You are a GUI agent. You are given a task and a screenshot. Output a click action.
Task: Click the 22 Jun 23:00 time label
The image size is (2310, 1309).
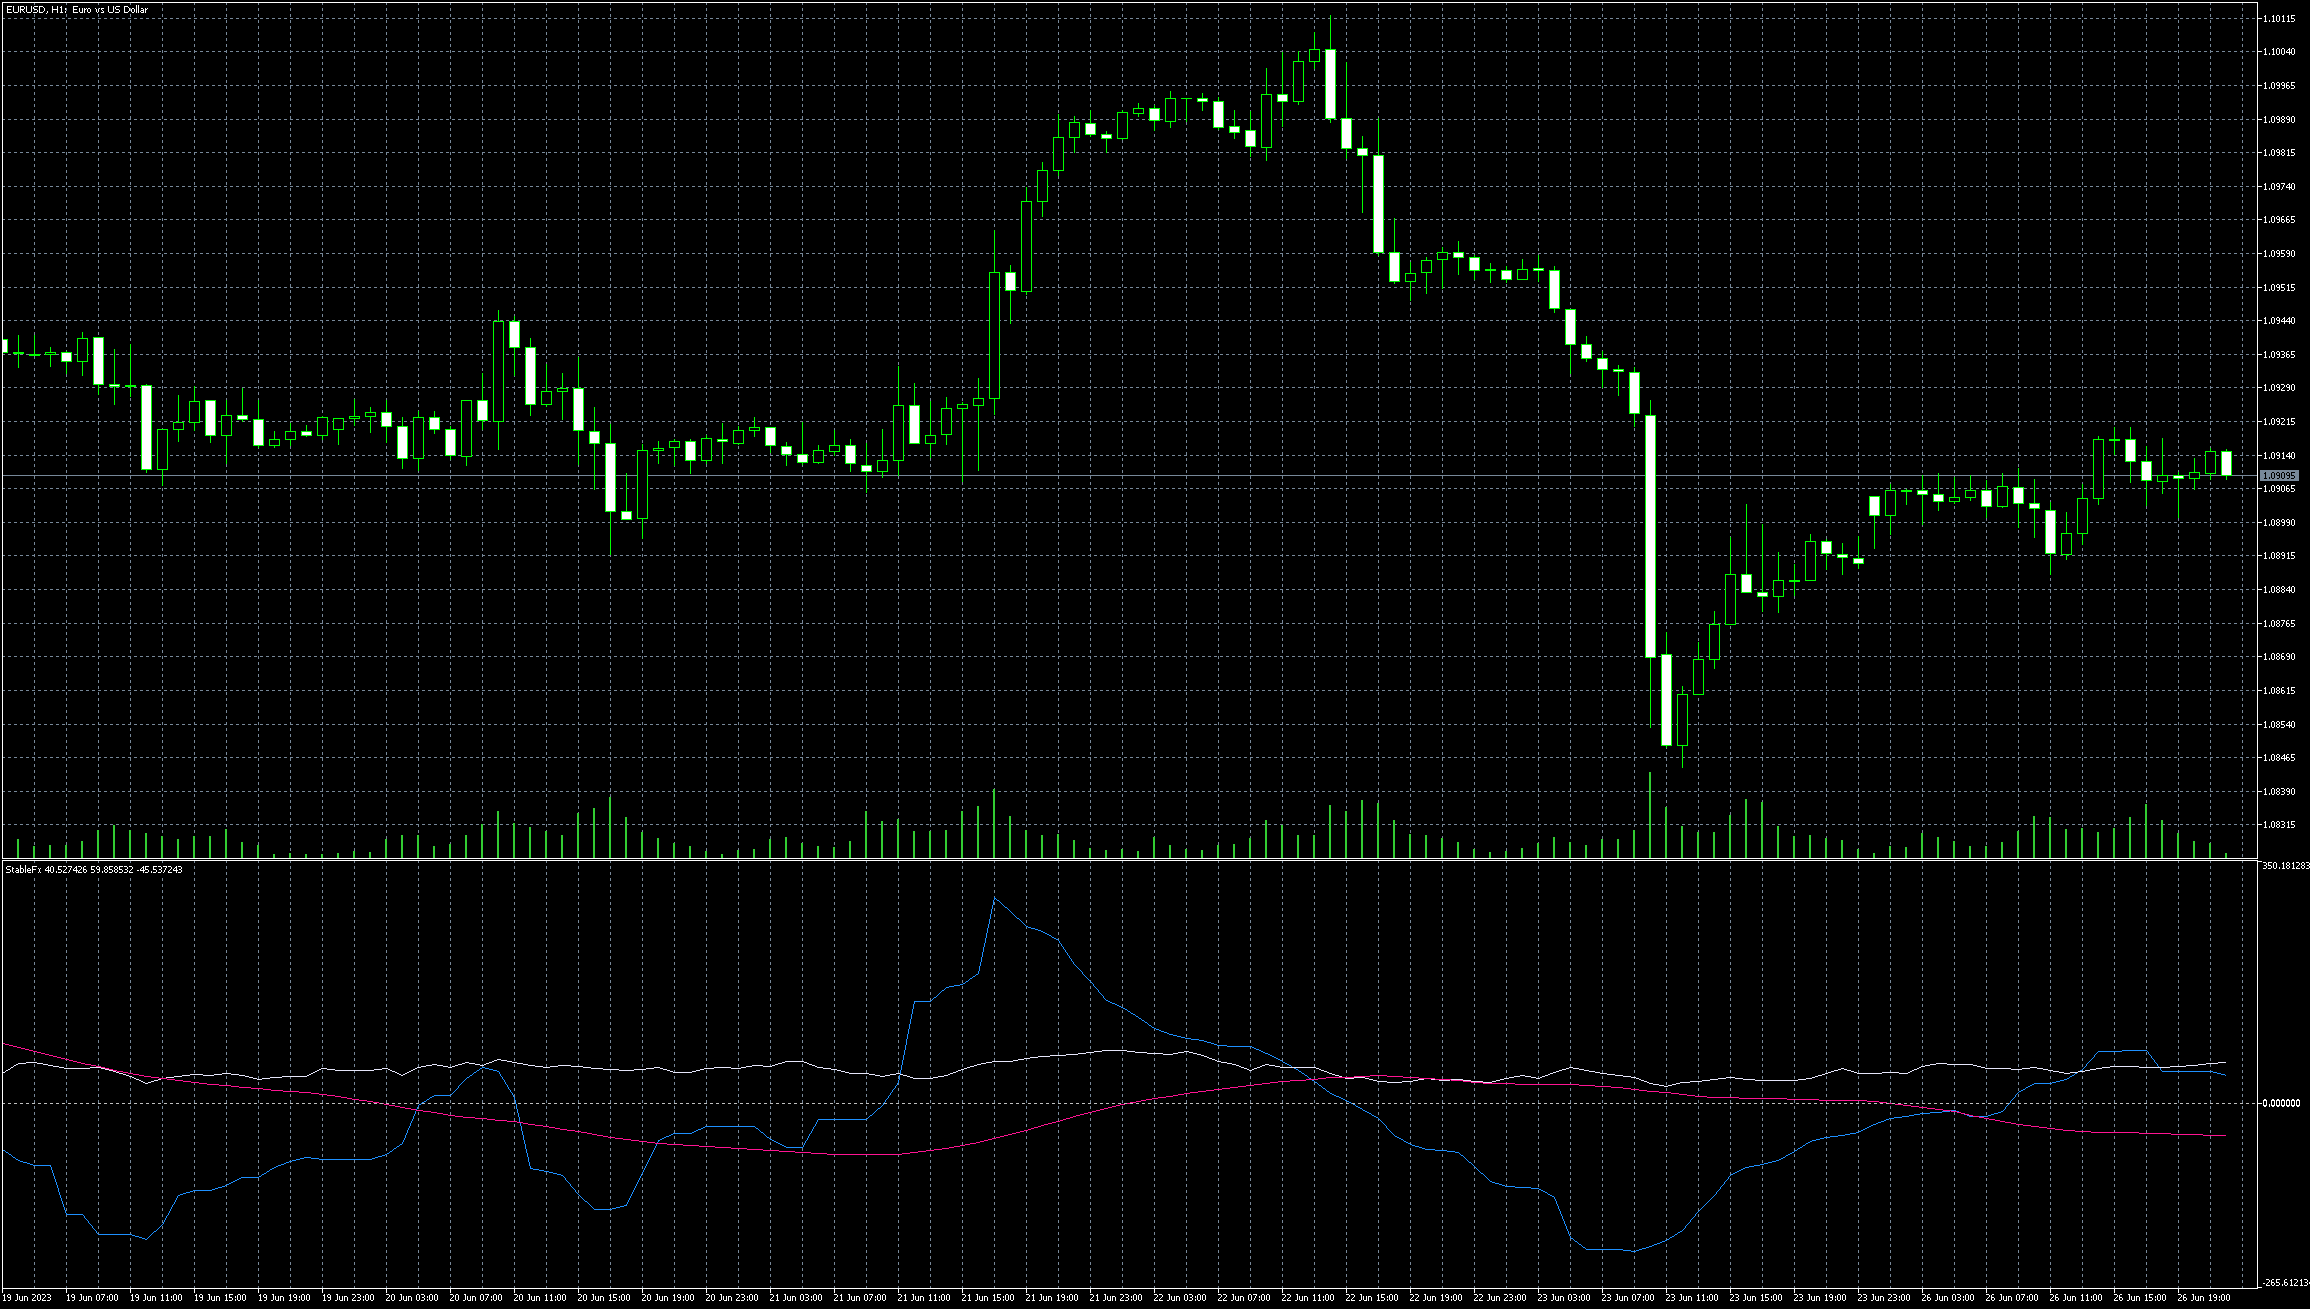click(1500, 1298)
